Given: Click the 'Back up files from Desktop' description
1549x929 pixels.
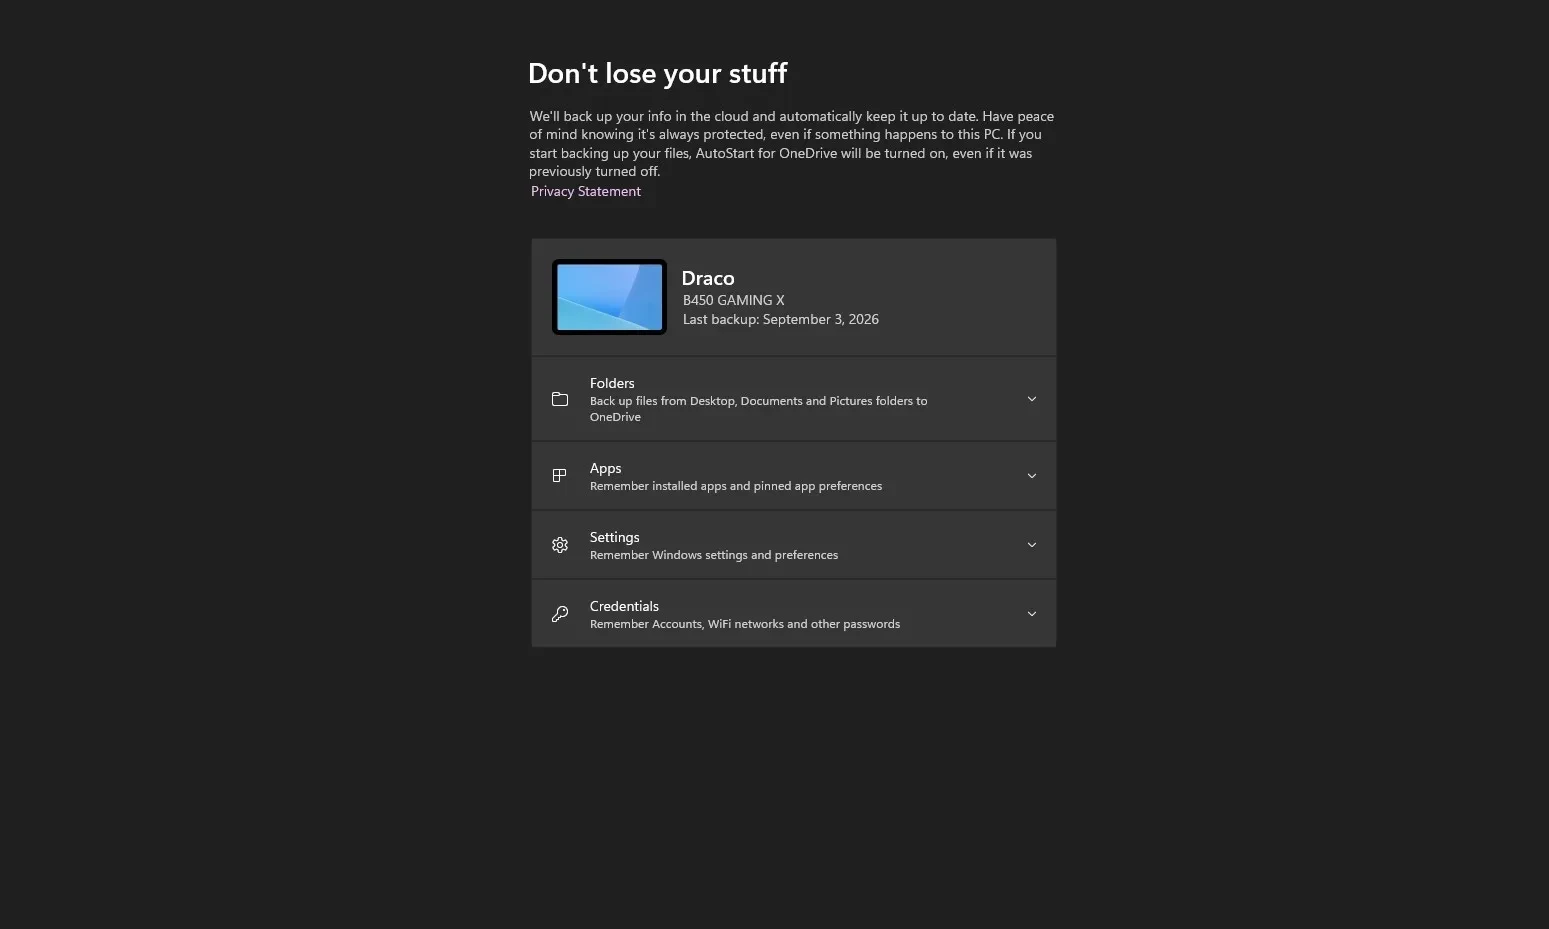Looking at the screenshot, I should (758, 409).
